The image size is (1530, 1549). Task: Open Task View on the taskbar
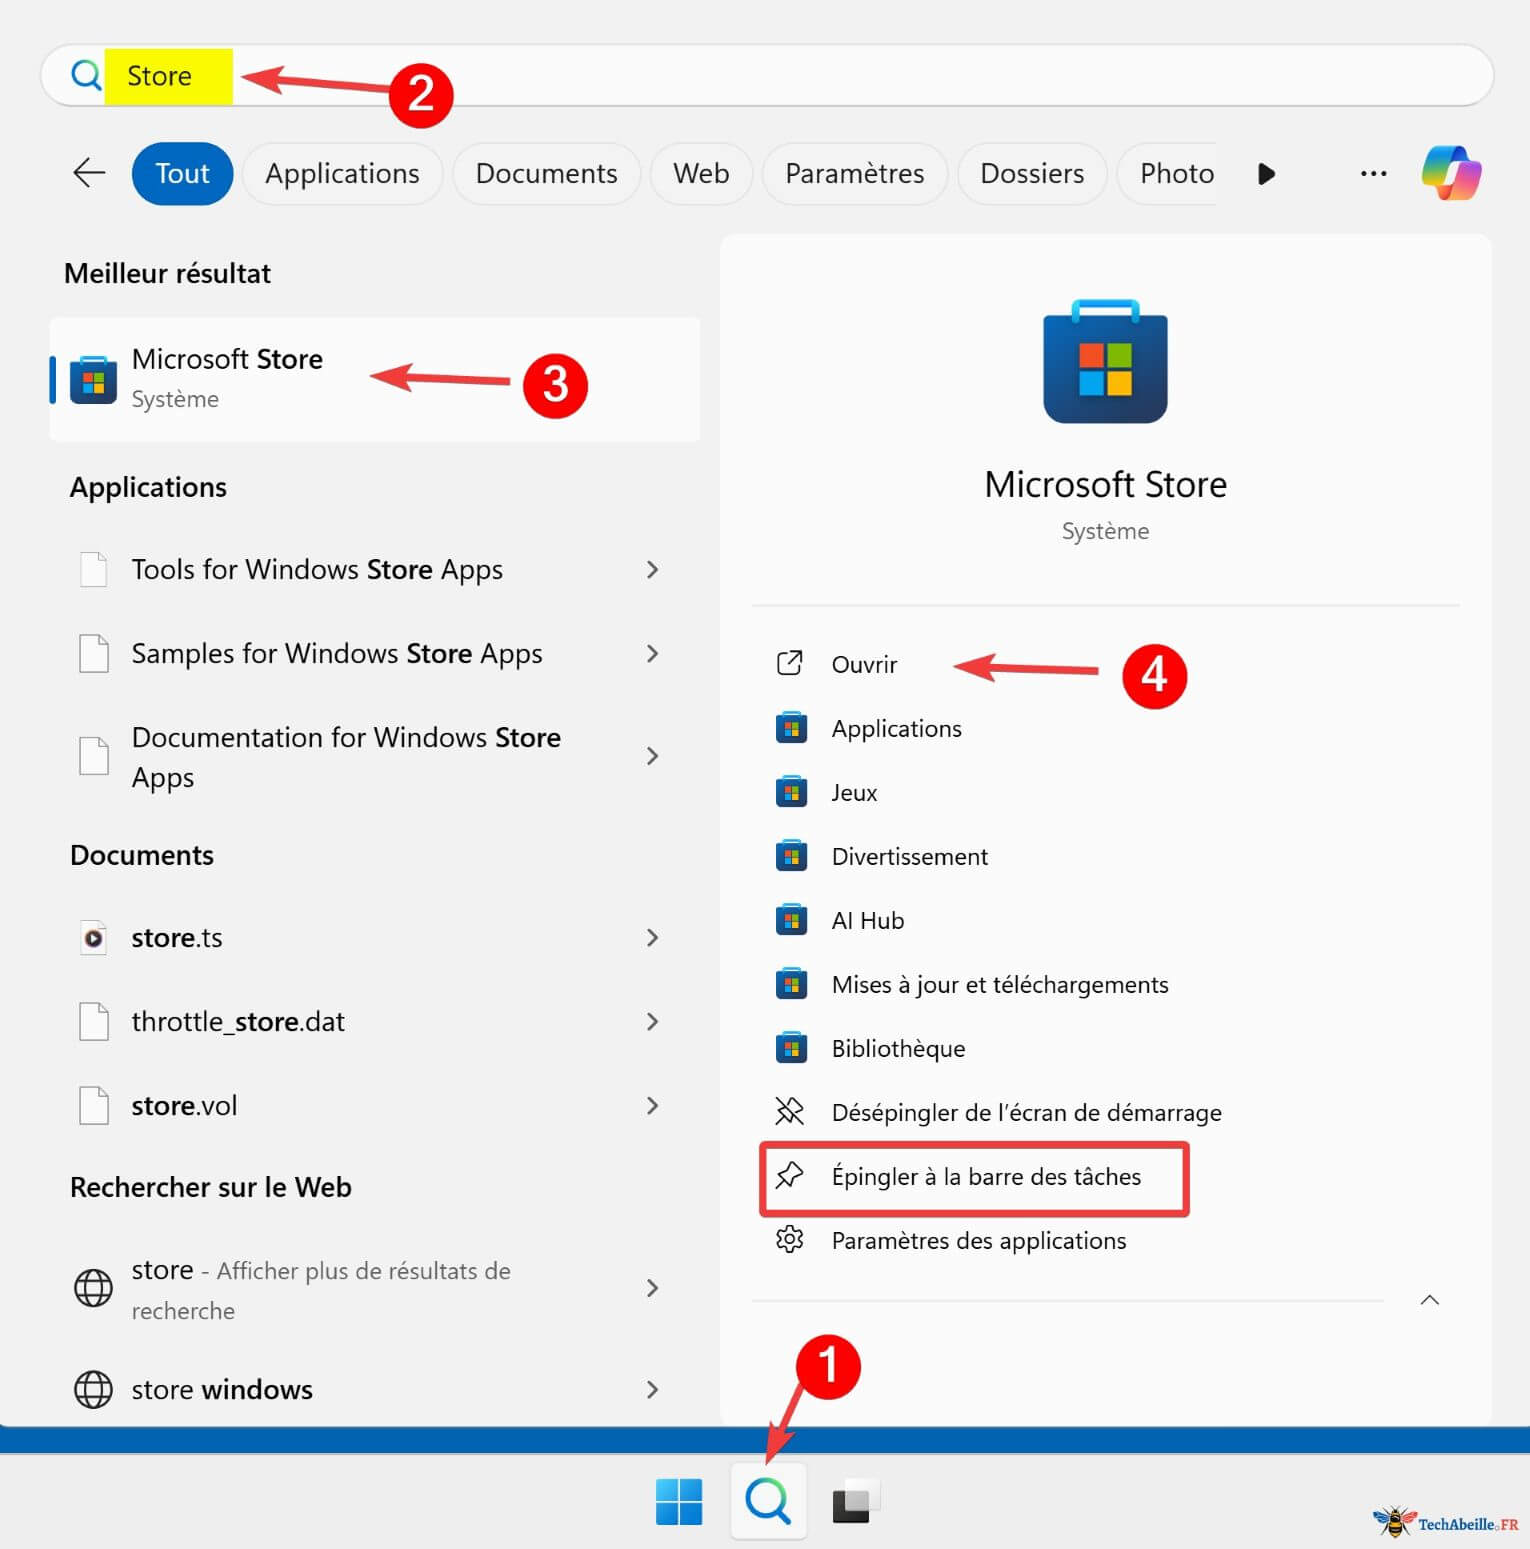[856, 1501]
